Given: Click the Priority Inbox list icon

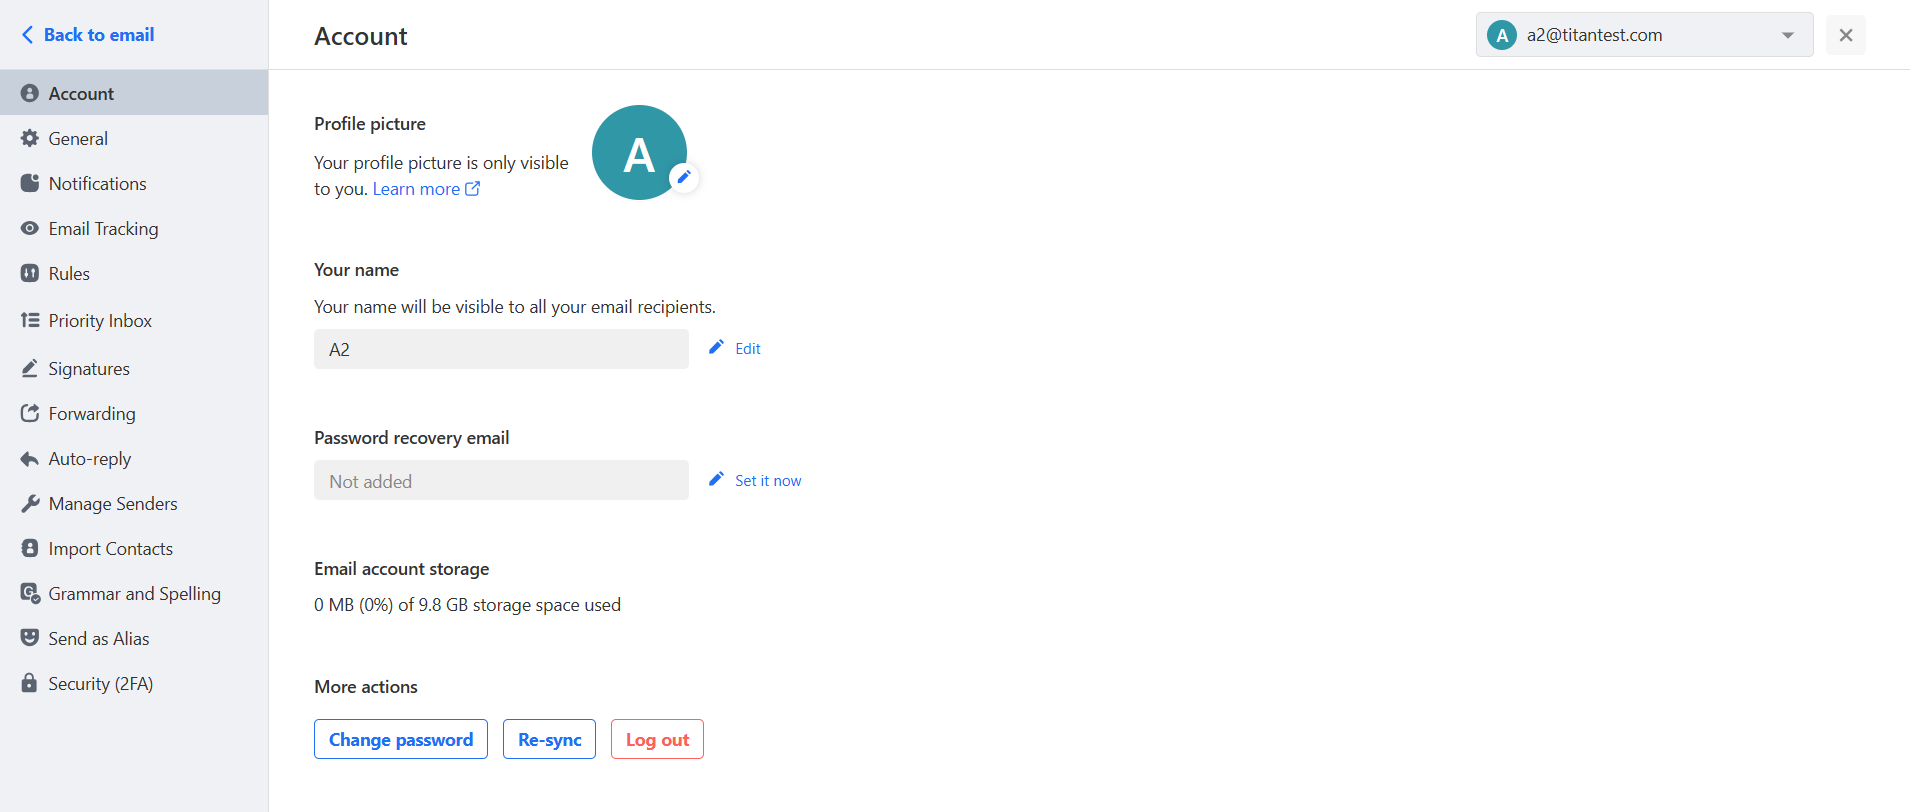Looking at the screenshot, I should [x=30, y=320].
